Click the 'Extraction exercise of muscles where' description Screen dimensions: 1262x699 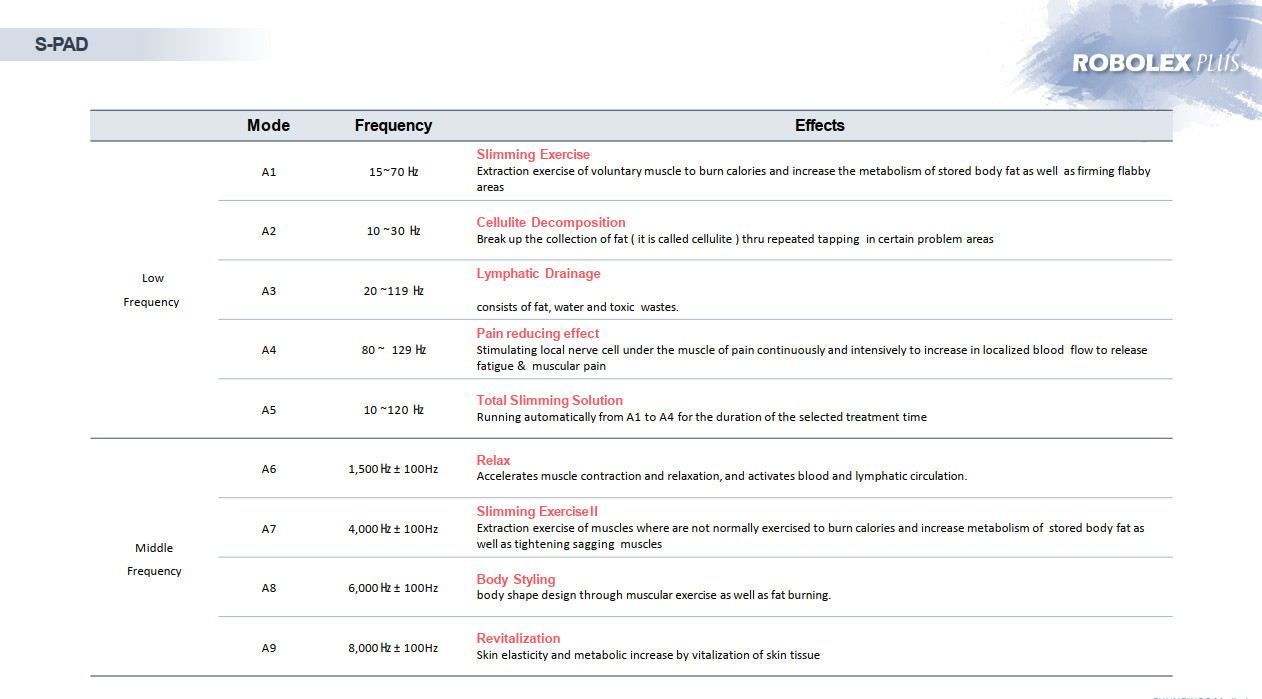coord(810,536)
